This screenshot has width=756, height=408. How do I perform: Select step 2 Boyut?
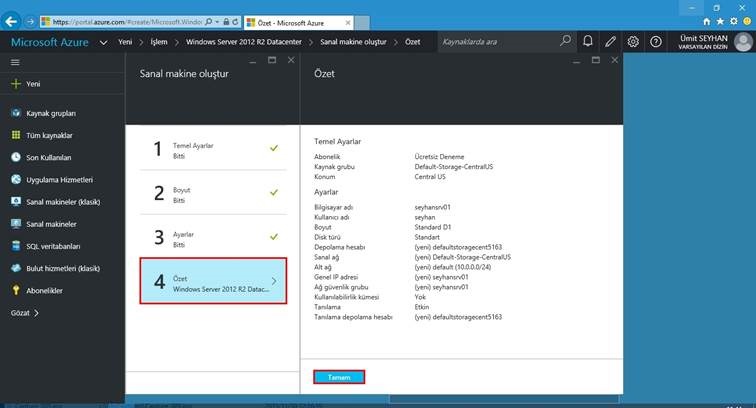pyautogui.click(x=213, y=192)
